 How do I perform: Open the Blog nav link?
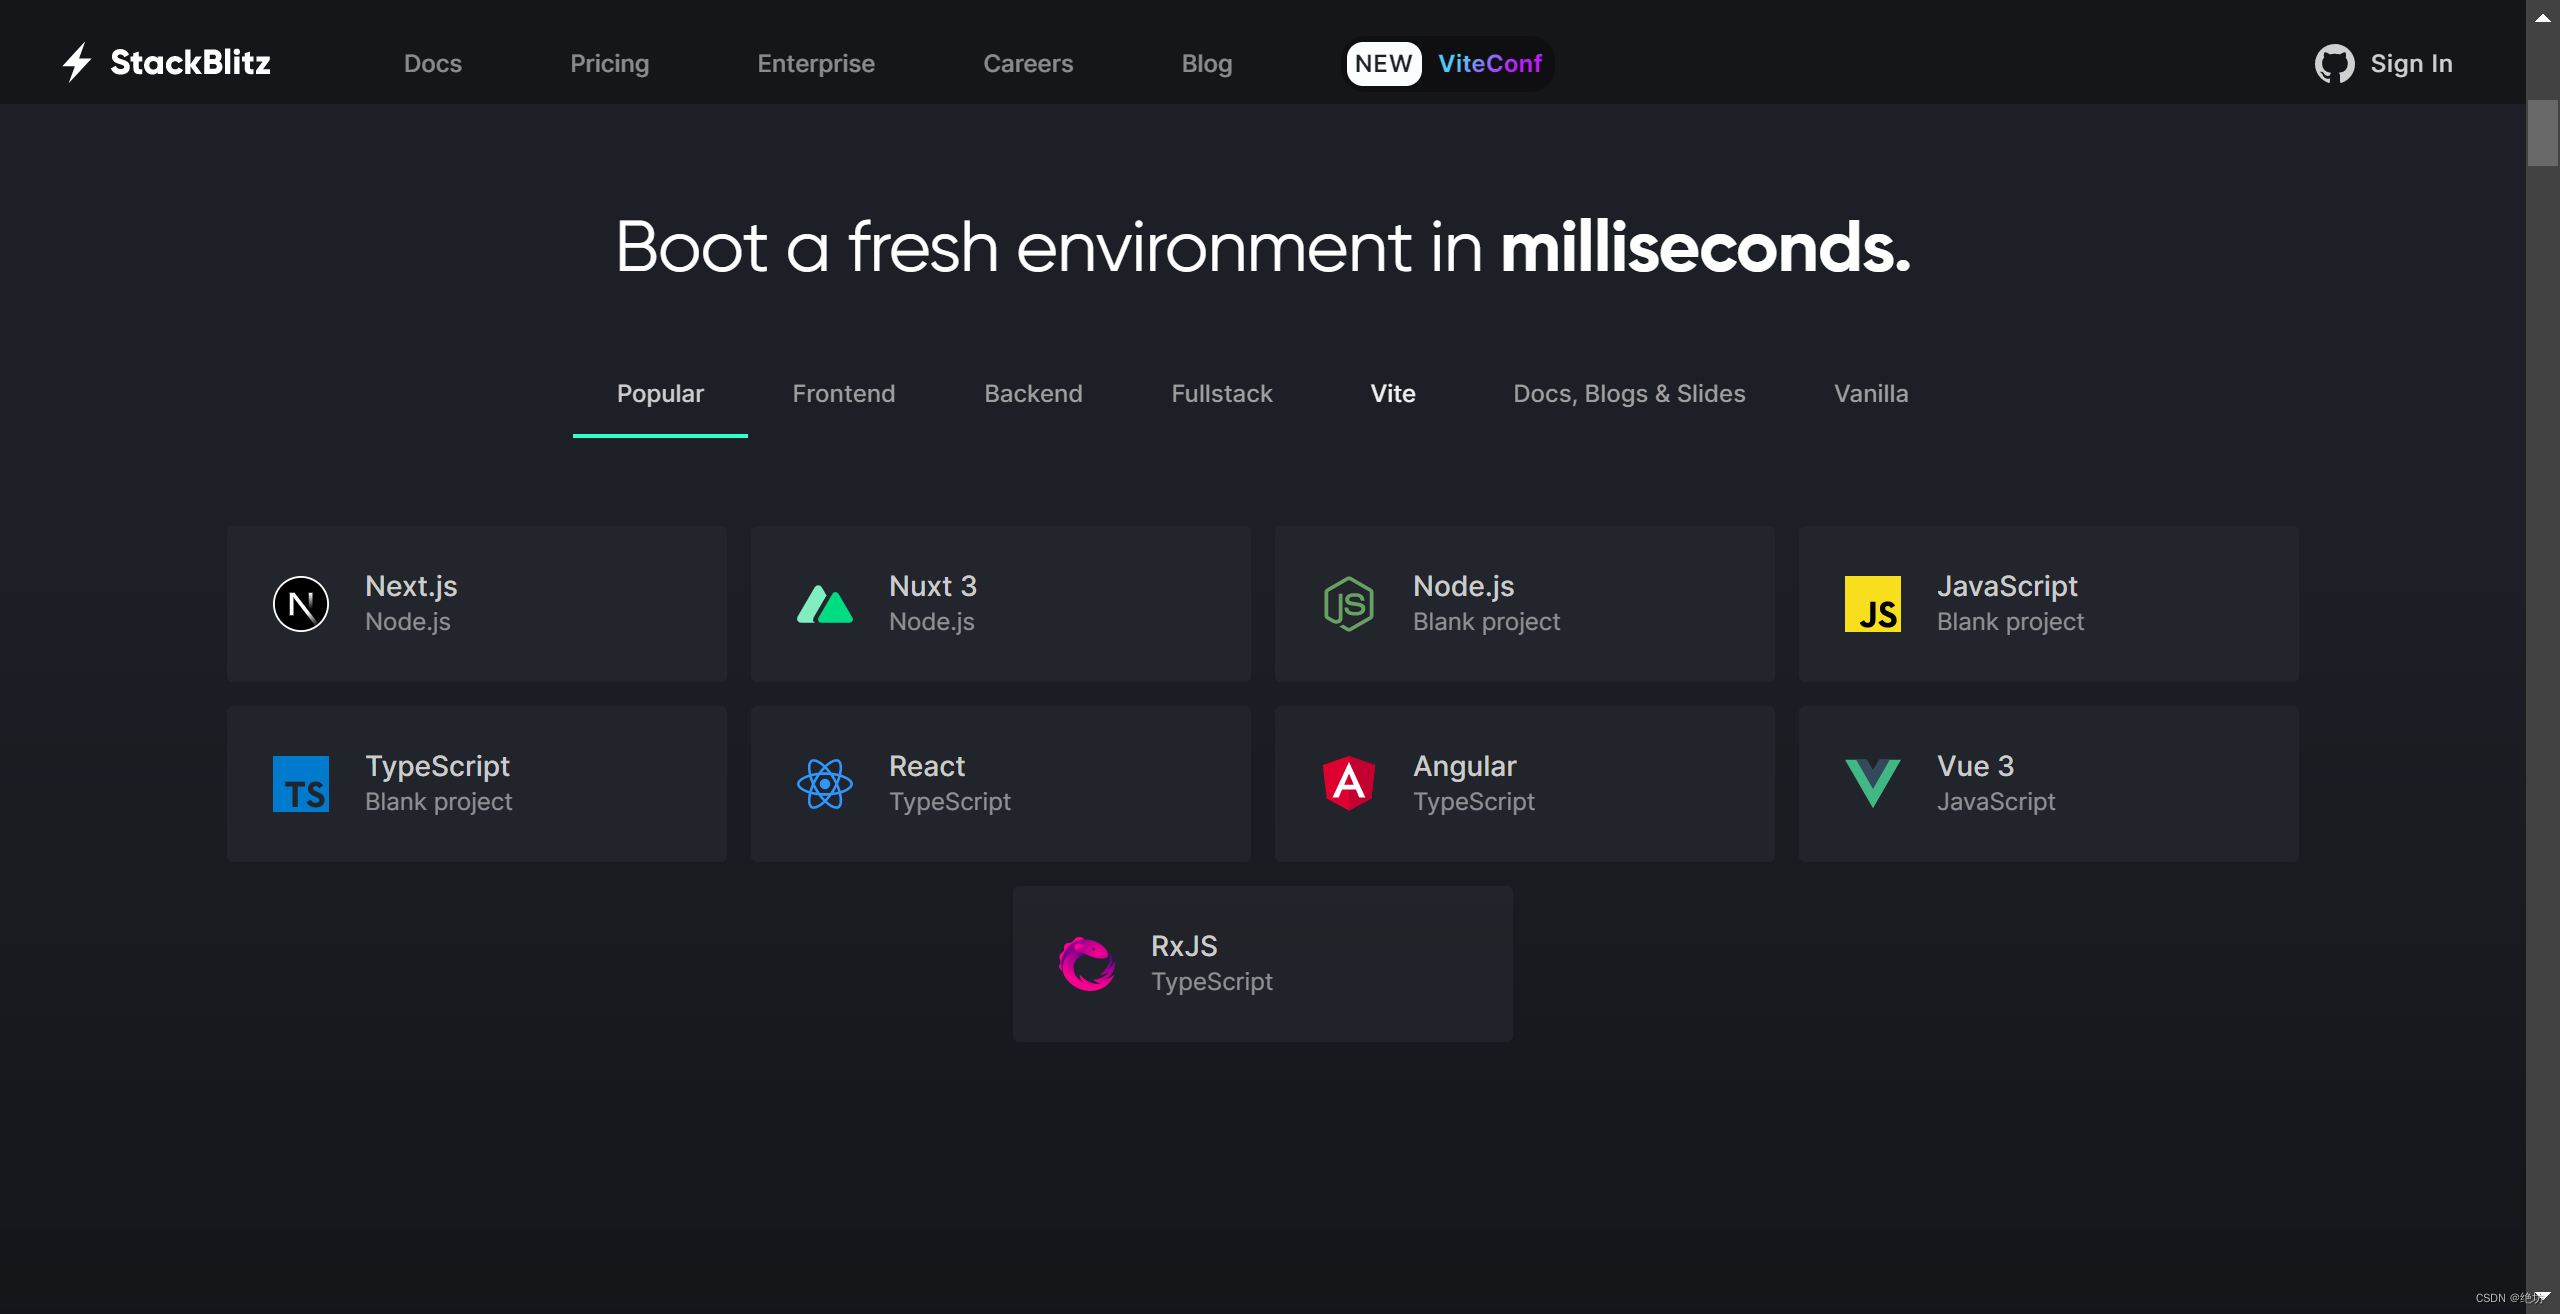tap(1207, 63)
